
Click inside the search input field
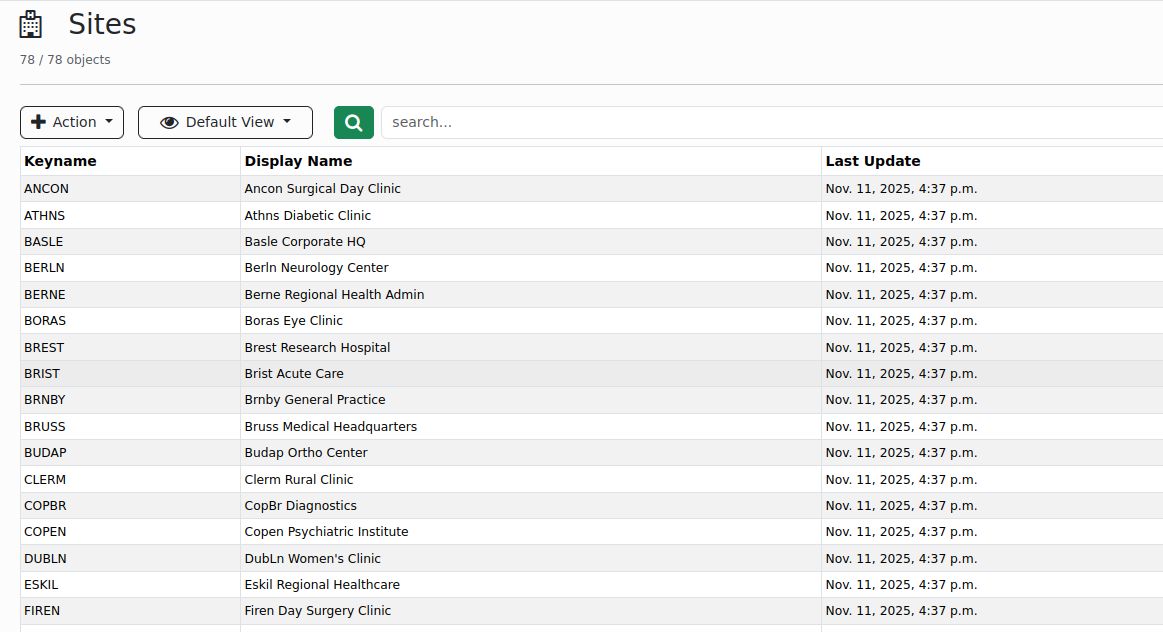[x=770, y=122]
